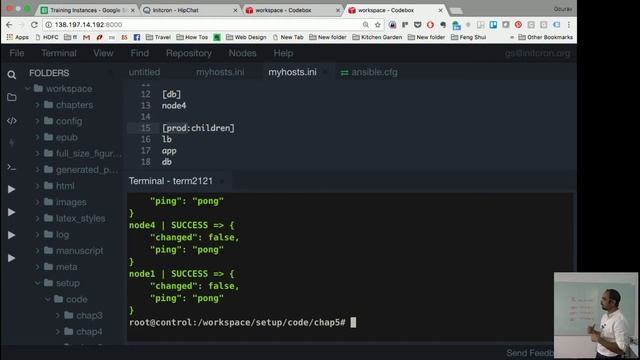Open the View menu
The width and height of the screenshot is (640, 360).
tap(103, 53)
